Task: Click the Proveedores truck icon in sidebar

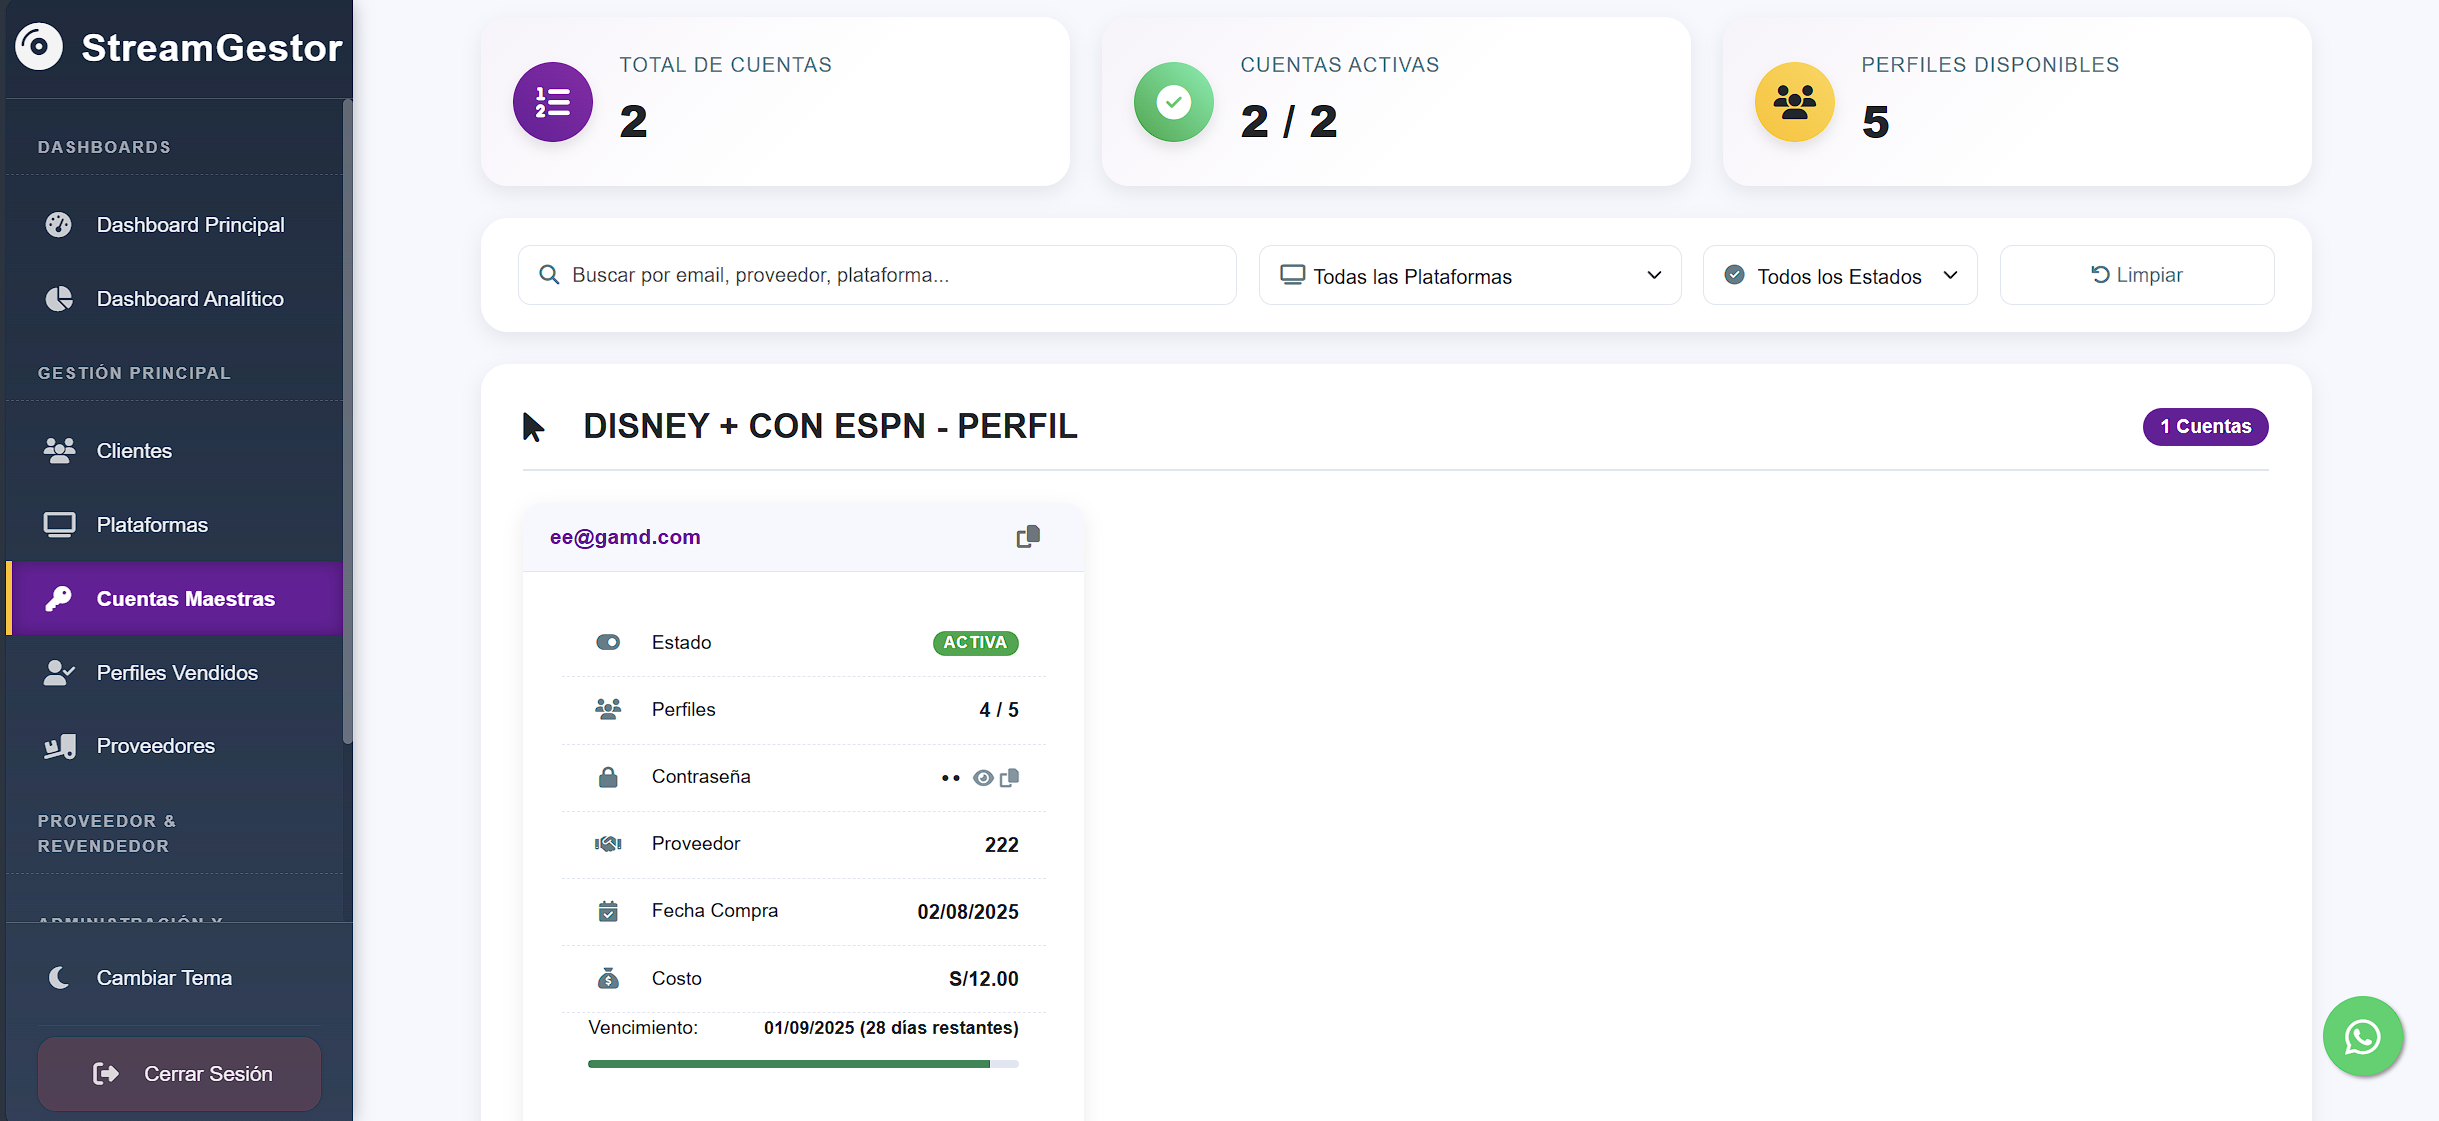Action: point(60,746)
